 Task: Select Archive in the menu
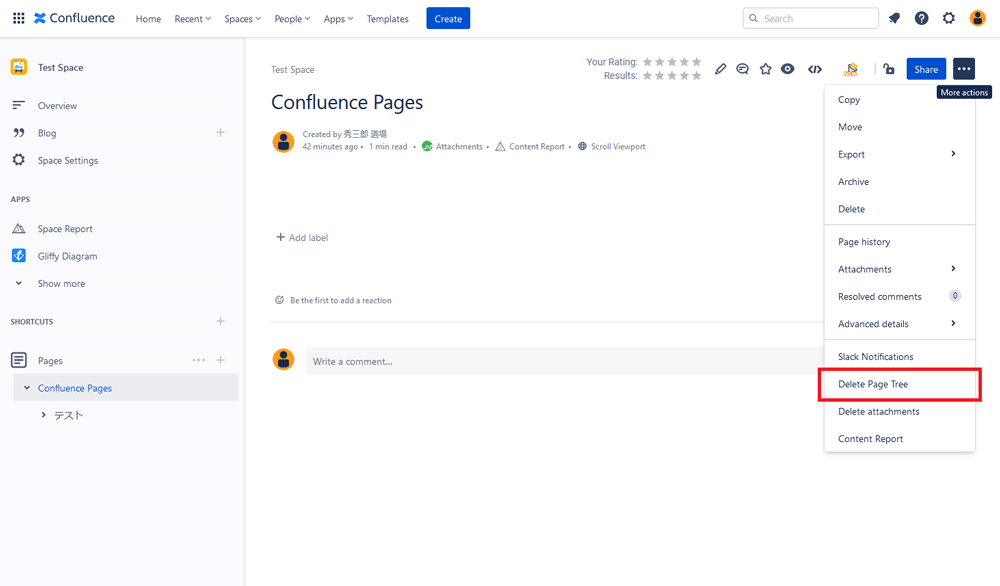[x=899, y=182]
